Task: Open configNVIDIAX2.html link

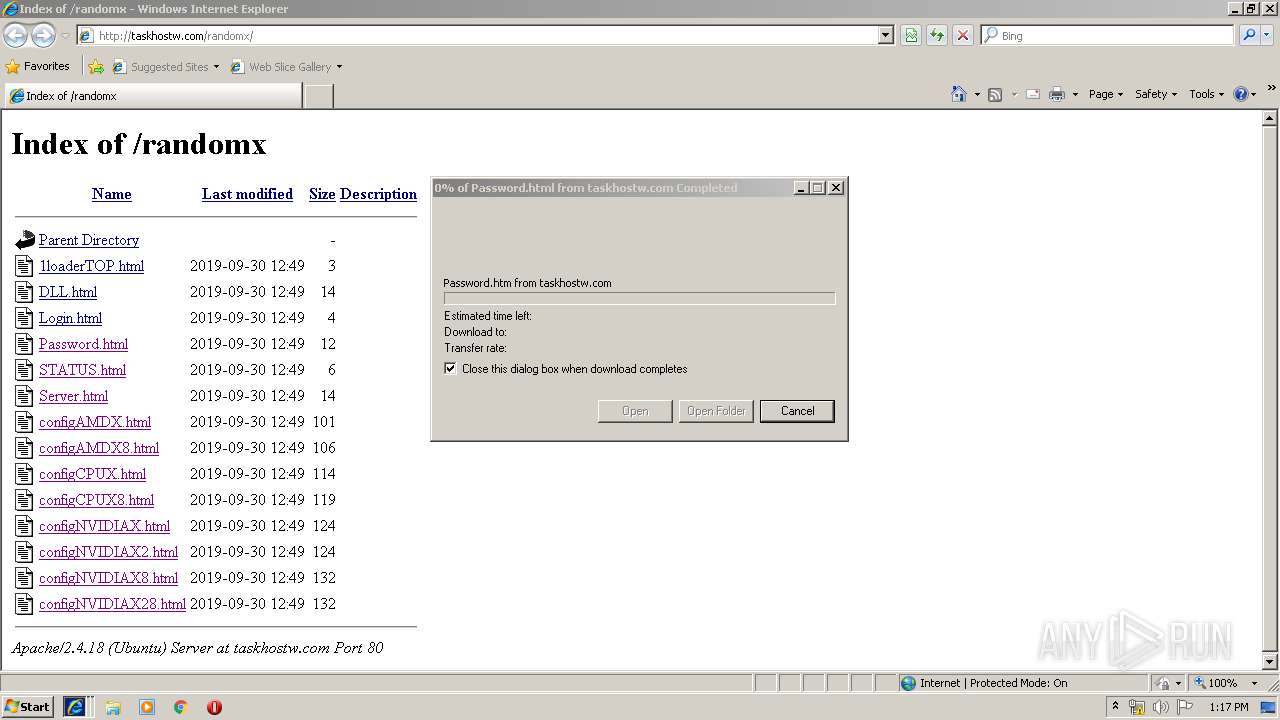Action: 108,552
